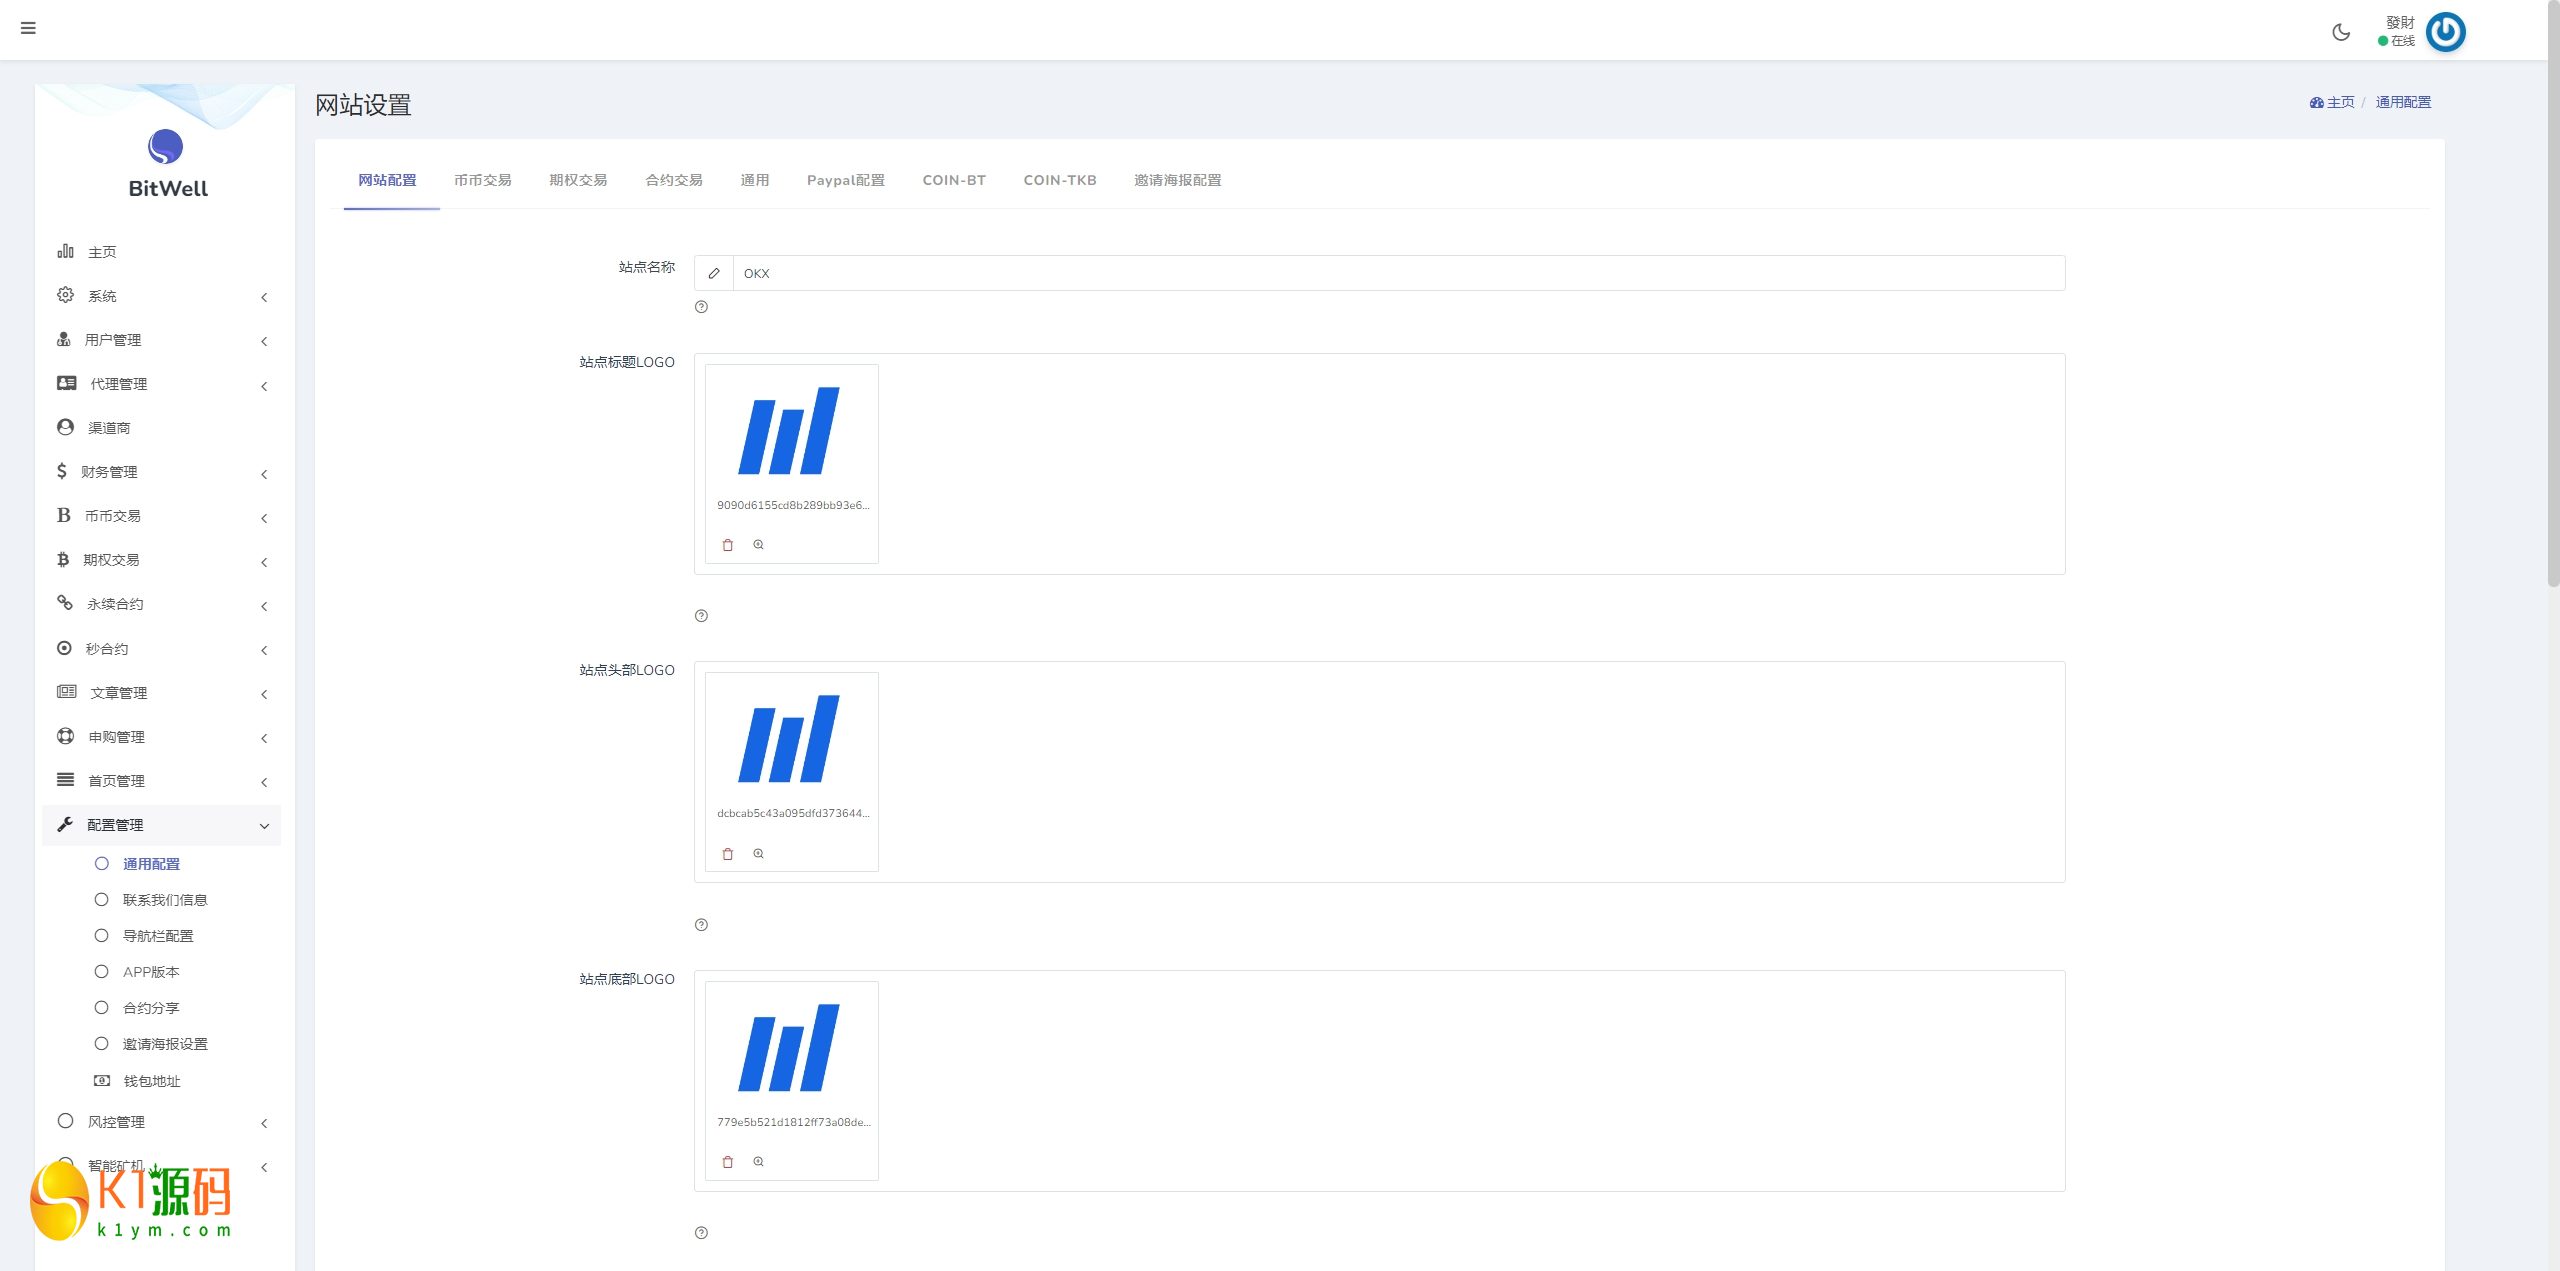Click the 秒合约 target icon

coord(64,648)
